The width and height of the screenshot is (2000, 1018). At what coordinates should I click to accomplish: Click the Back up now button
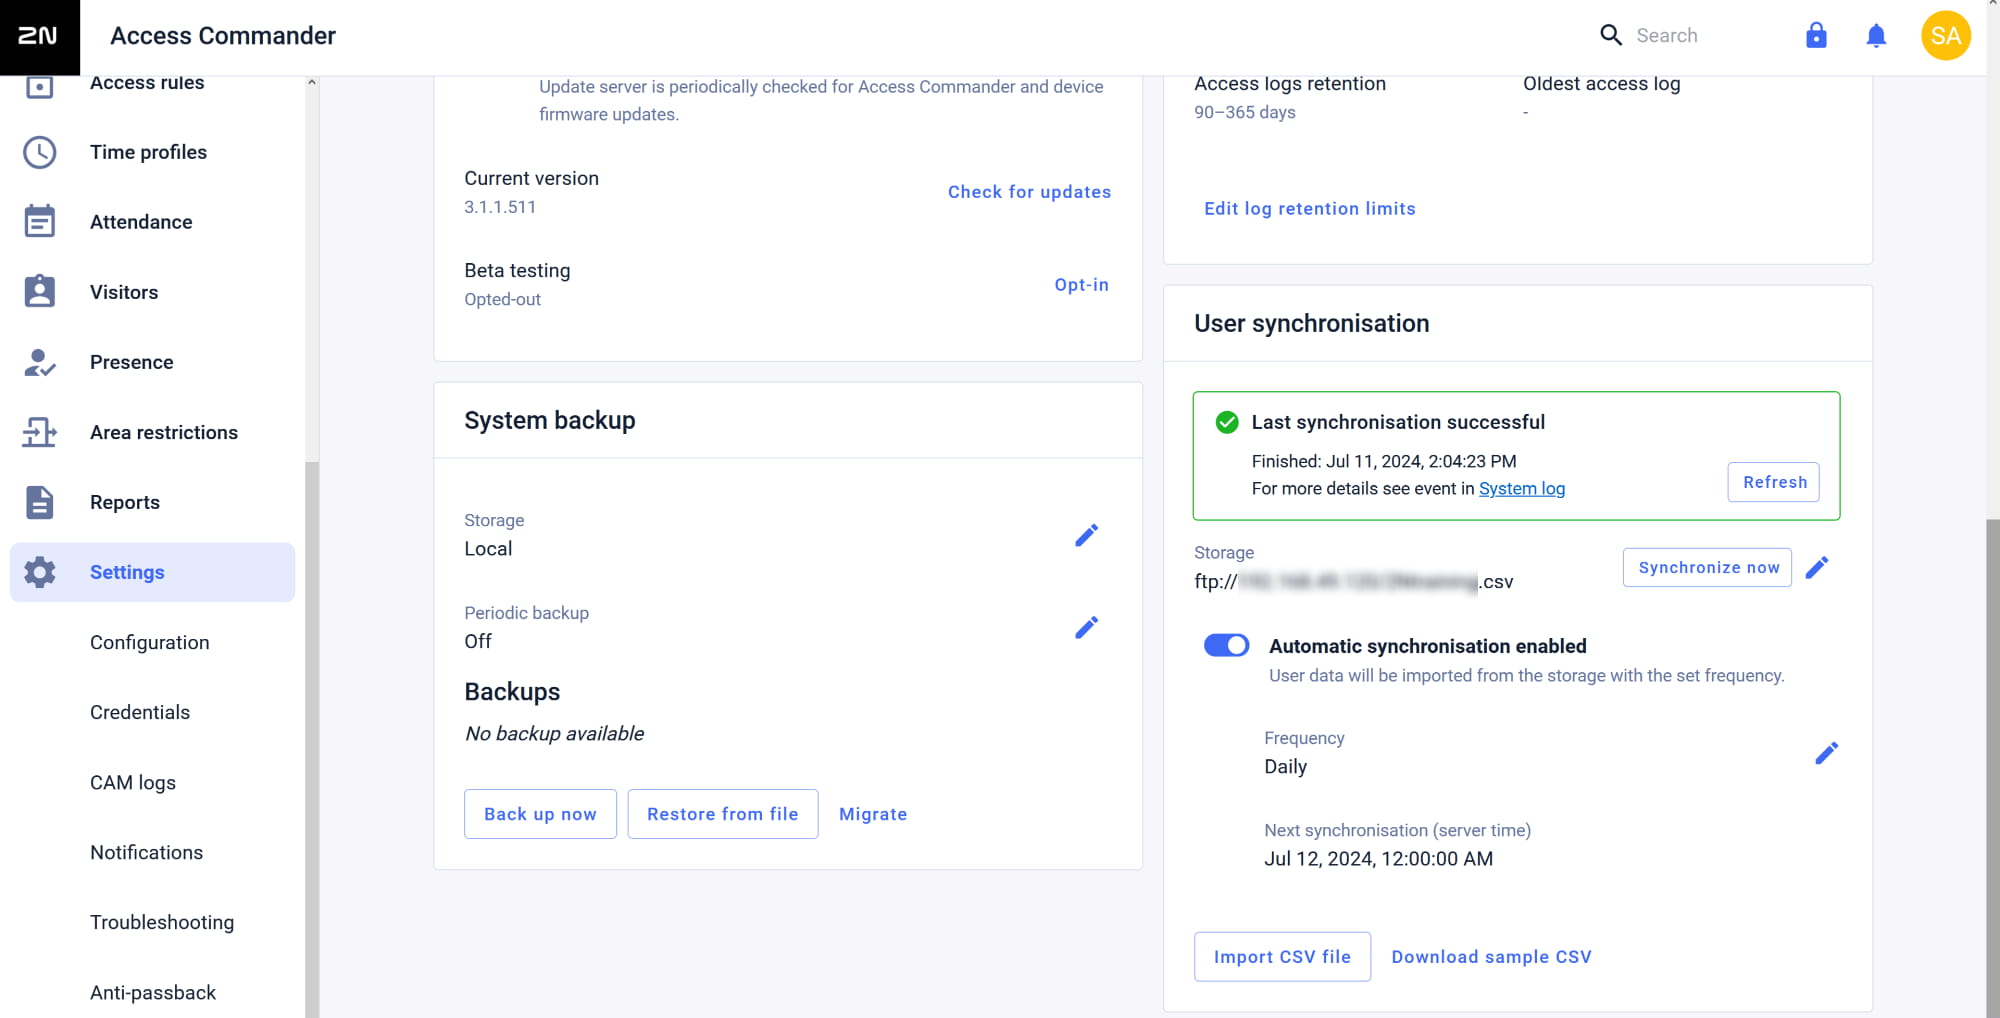point(540,814)
